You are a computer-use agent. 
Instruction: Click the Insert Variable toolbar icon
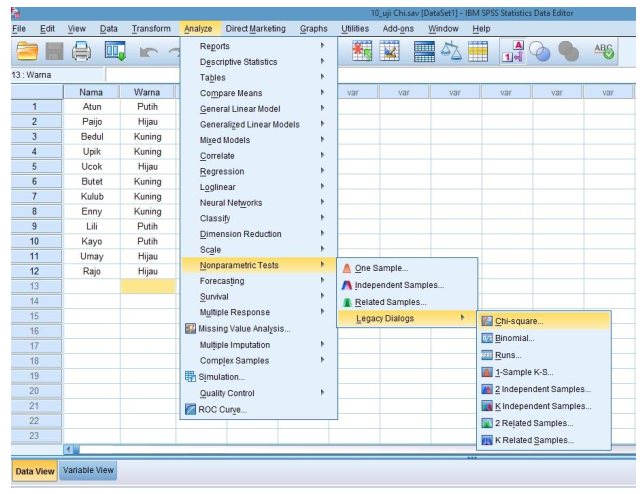(x=389, y=51)
